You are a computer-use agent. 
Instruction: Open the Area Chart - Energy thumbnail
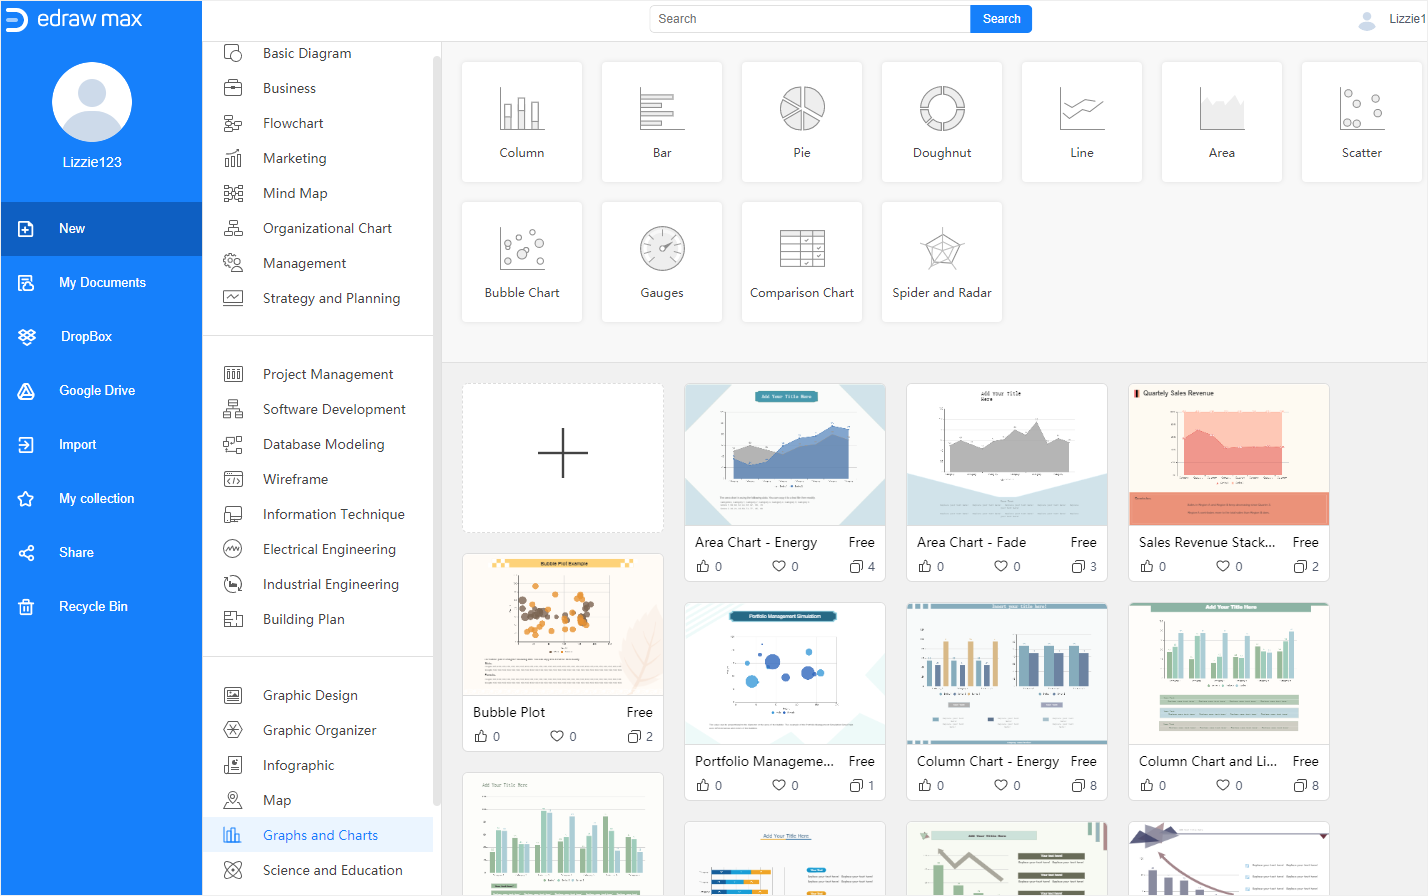785,455
